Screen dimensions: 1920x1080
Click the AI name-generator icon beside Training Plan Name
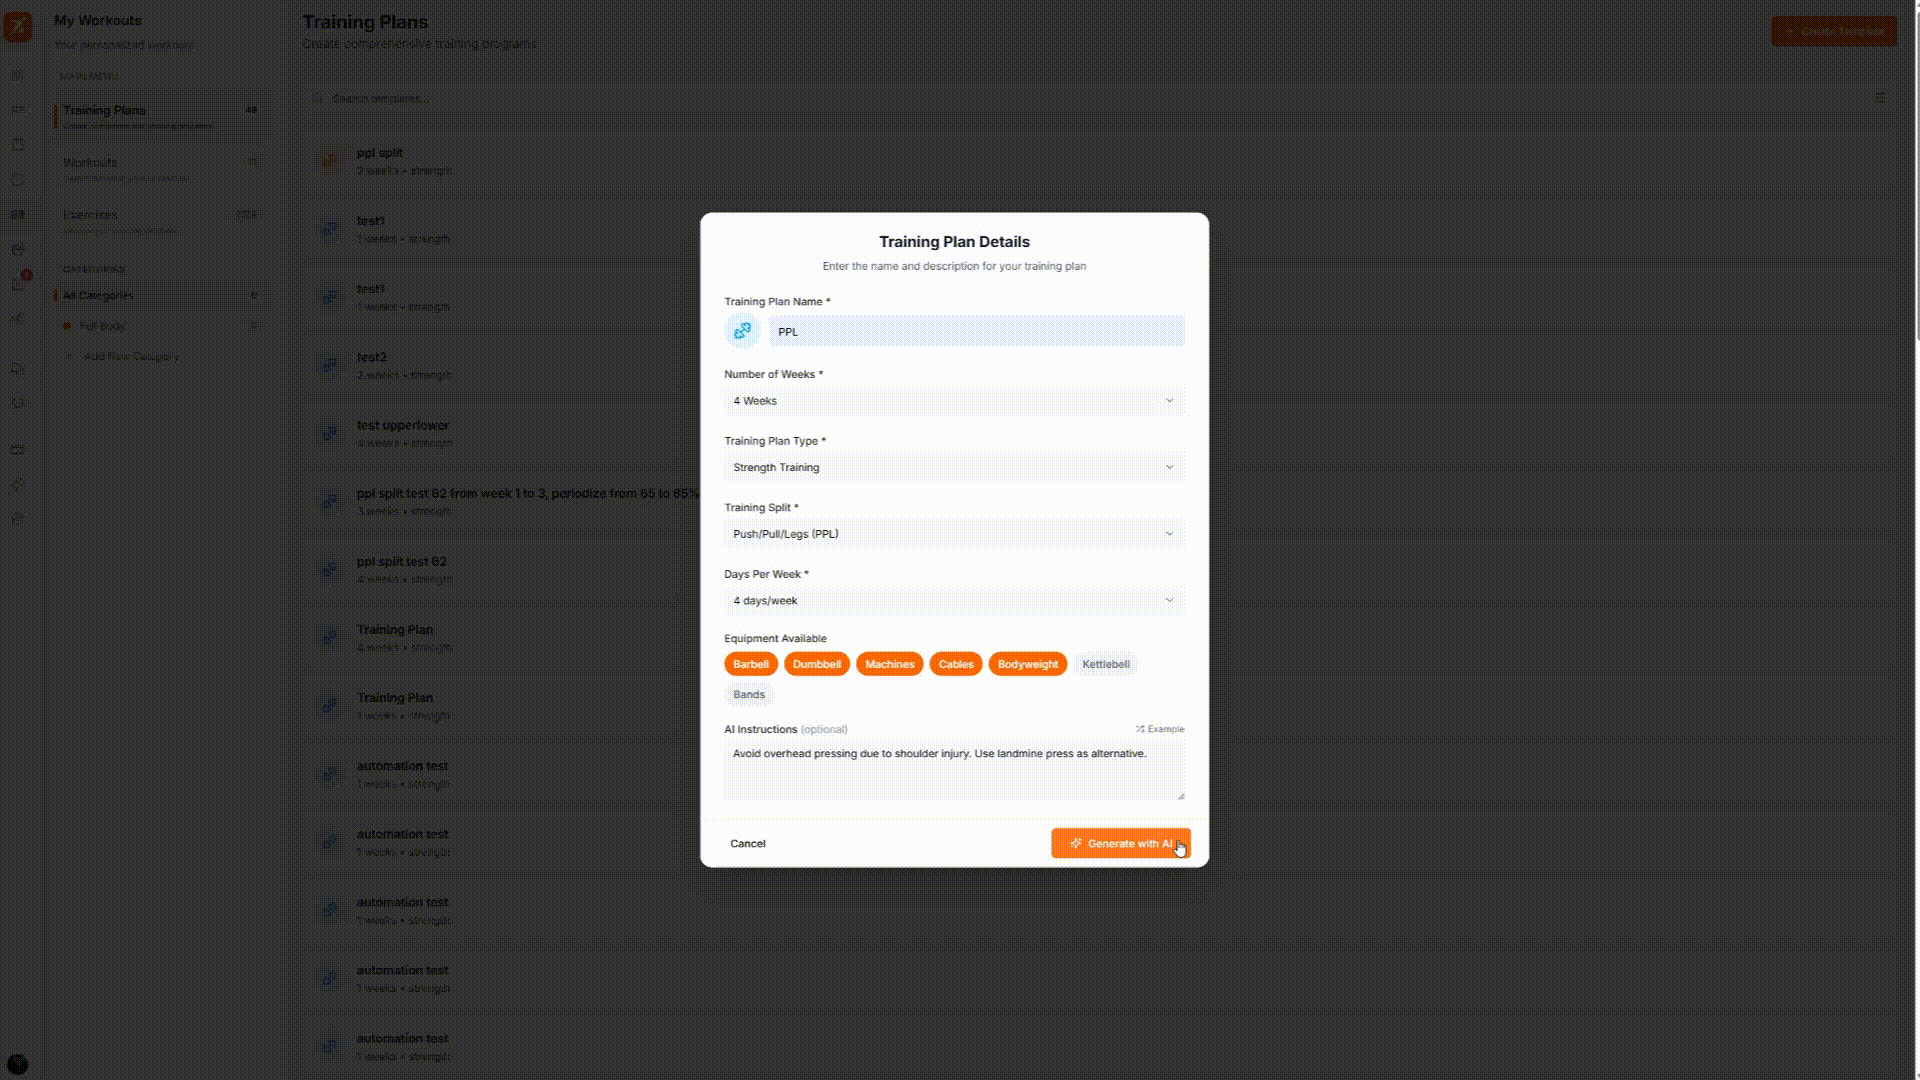coord(742,330)
